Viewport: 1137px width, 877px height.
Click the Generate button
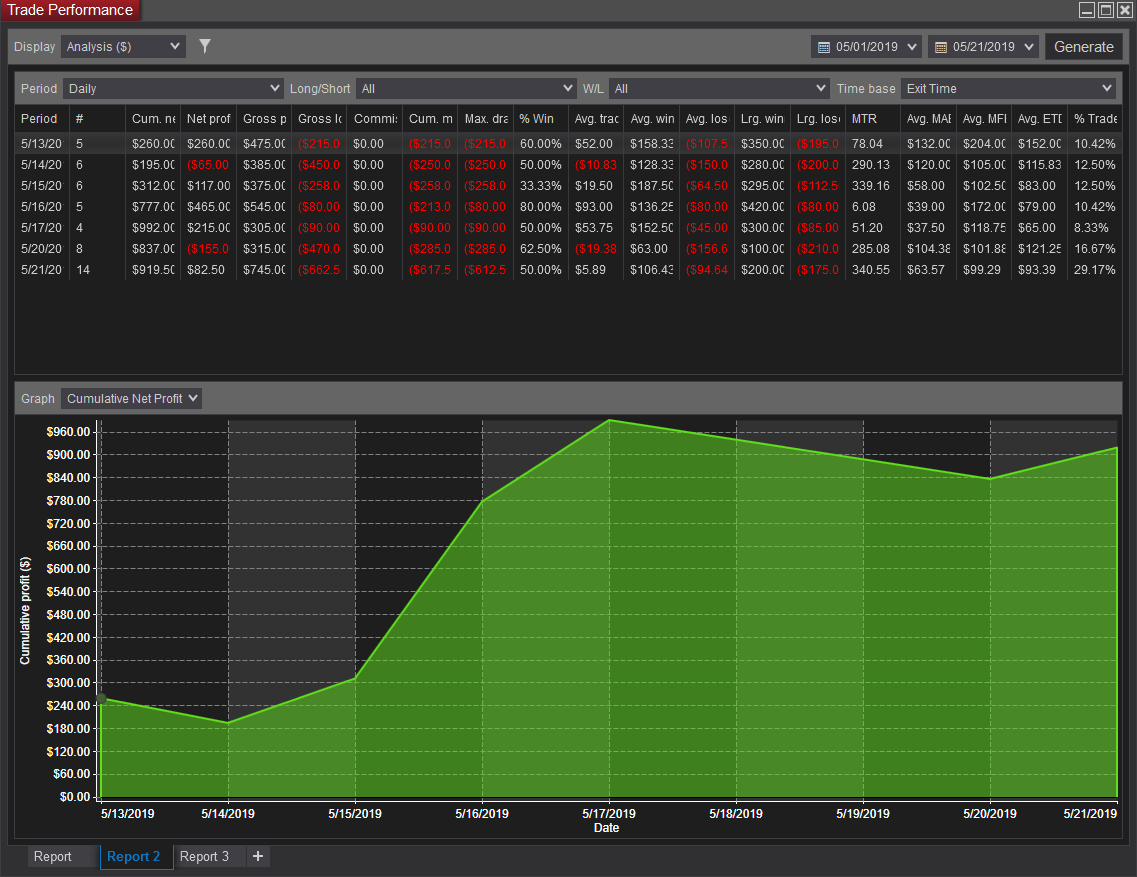point(1083,47)
